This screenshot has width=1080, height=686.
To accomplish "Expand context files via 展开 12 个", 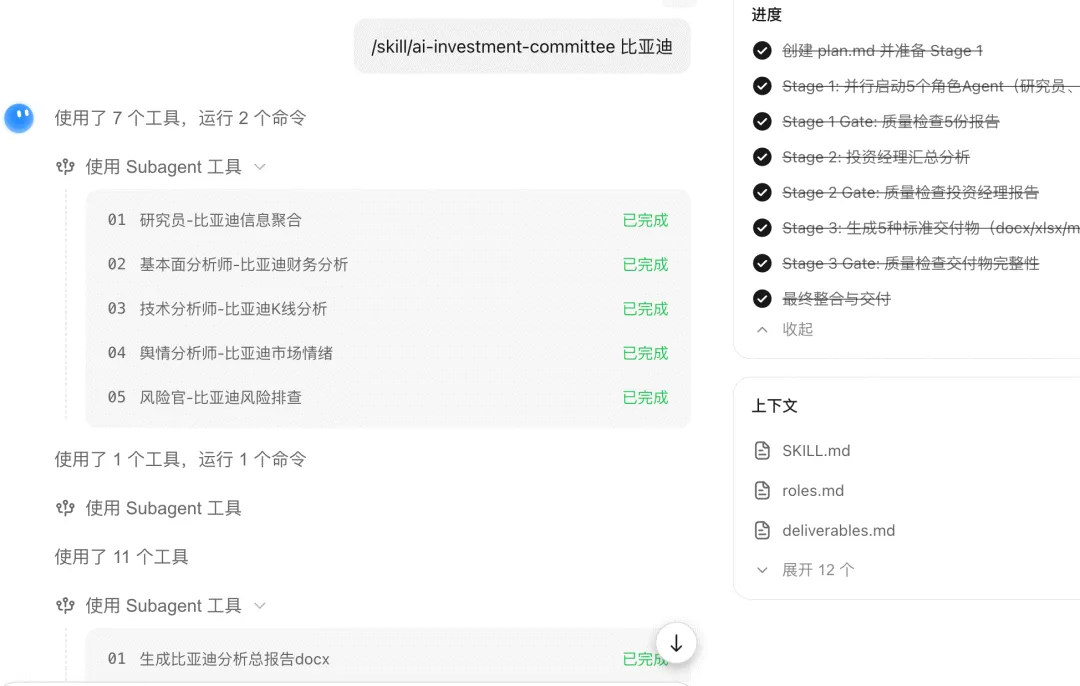I will tap(804, 570).
